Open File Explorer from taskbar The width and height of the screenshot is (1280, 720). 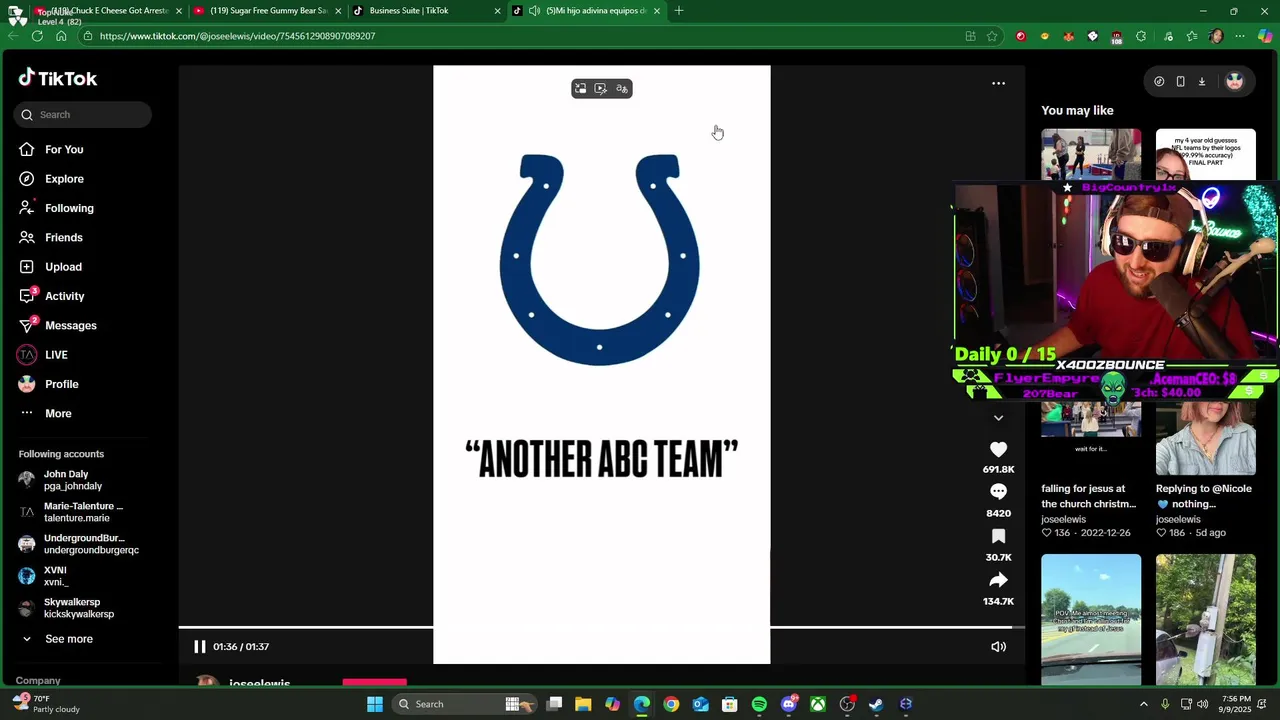pos(583,704)
